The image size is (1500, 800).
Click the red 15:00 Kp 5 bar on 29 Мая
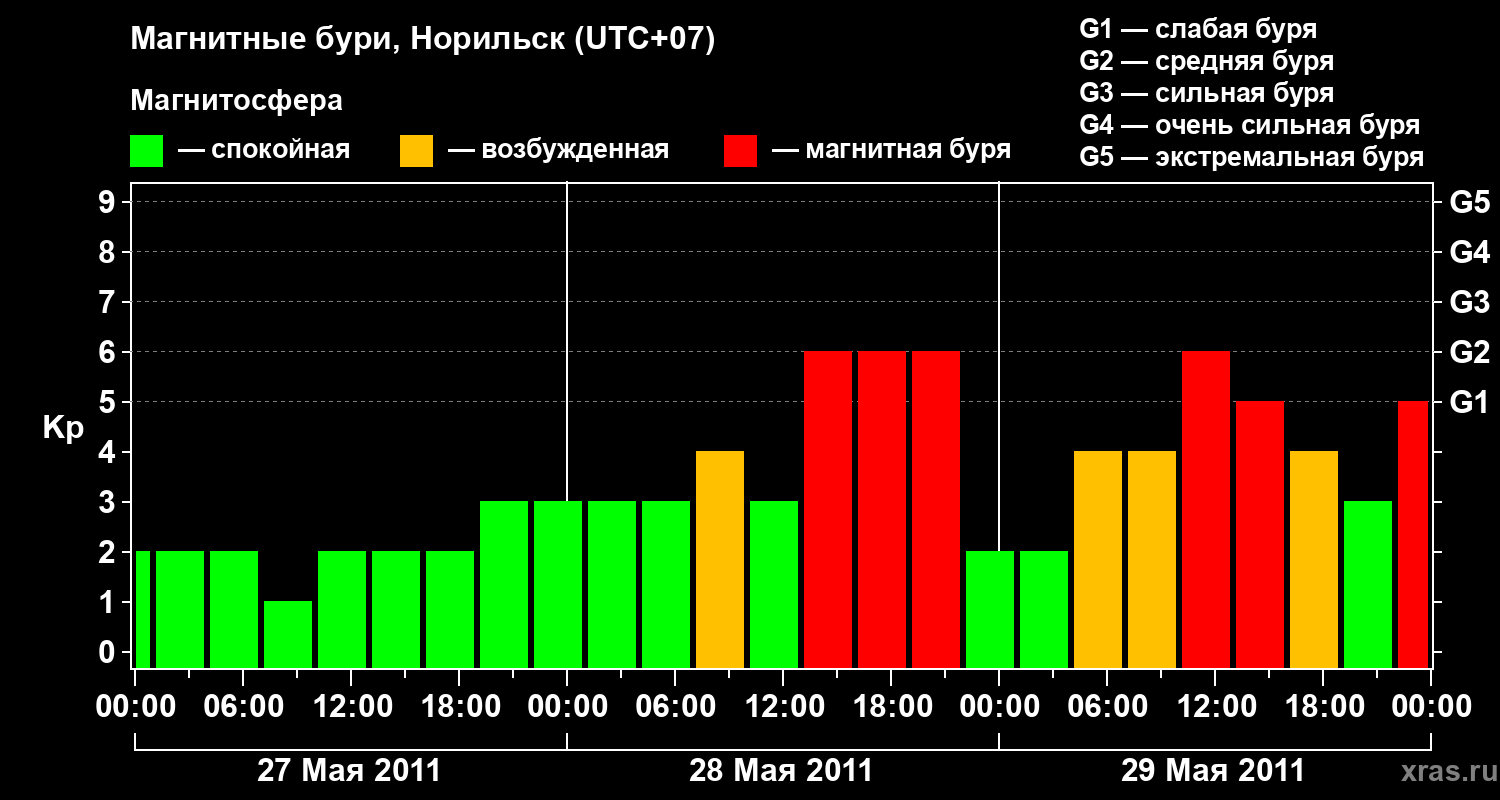pos(1260,534)
